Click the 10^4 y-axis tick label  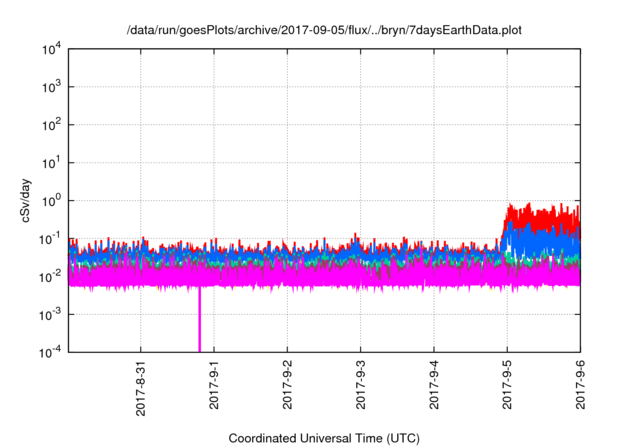[x=51, y=49]
